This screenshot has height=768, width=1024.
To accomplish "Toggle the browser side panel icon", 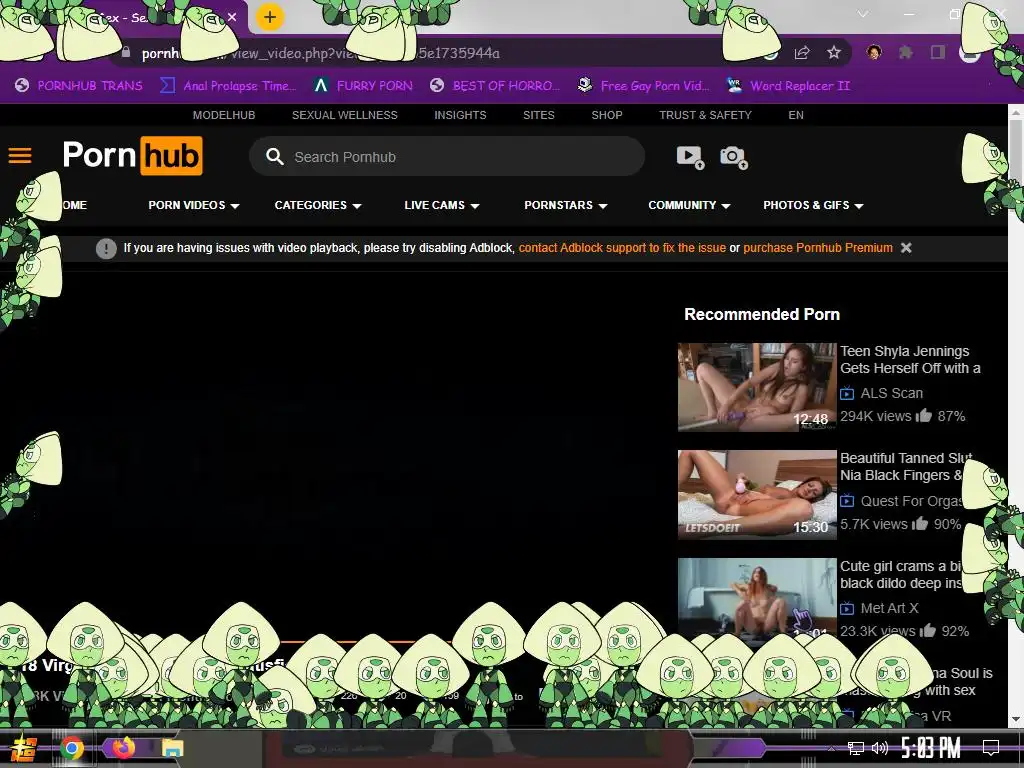I will pos(938,52).
